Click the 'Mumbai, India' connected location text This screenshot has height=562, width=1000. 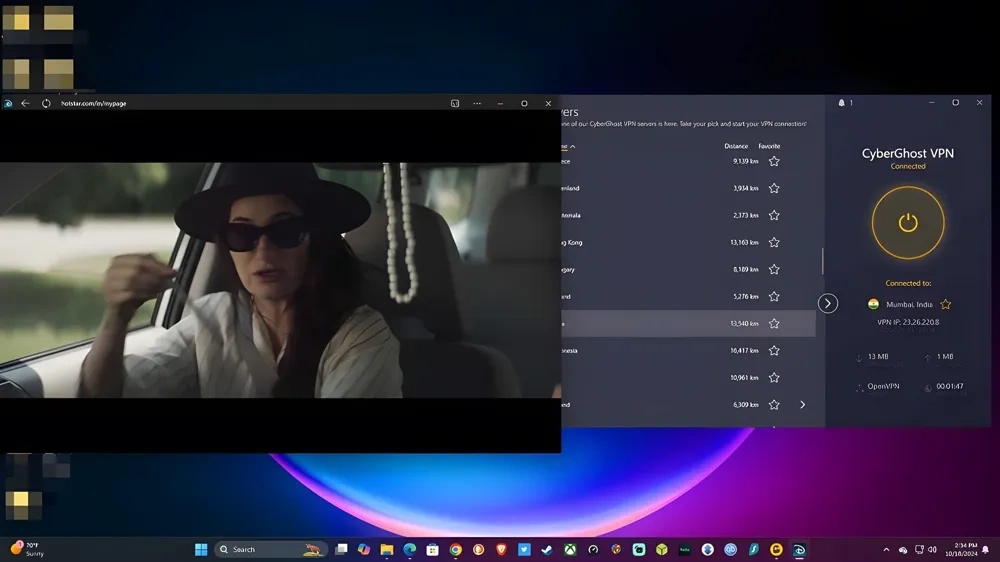[x=909, y=304]
